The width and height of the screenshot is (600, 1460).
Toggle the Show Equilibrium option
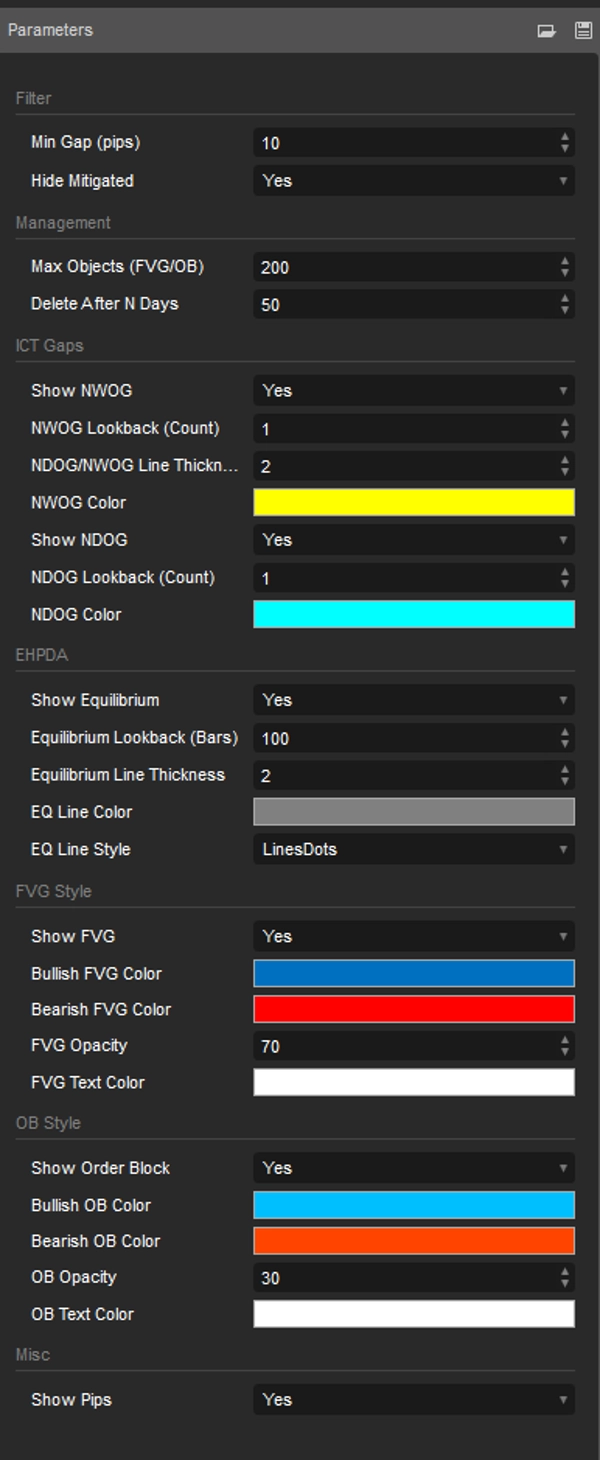click(x=413, y=701)
